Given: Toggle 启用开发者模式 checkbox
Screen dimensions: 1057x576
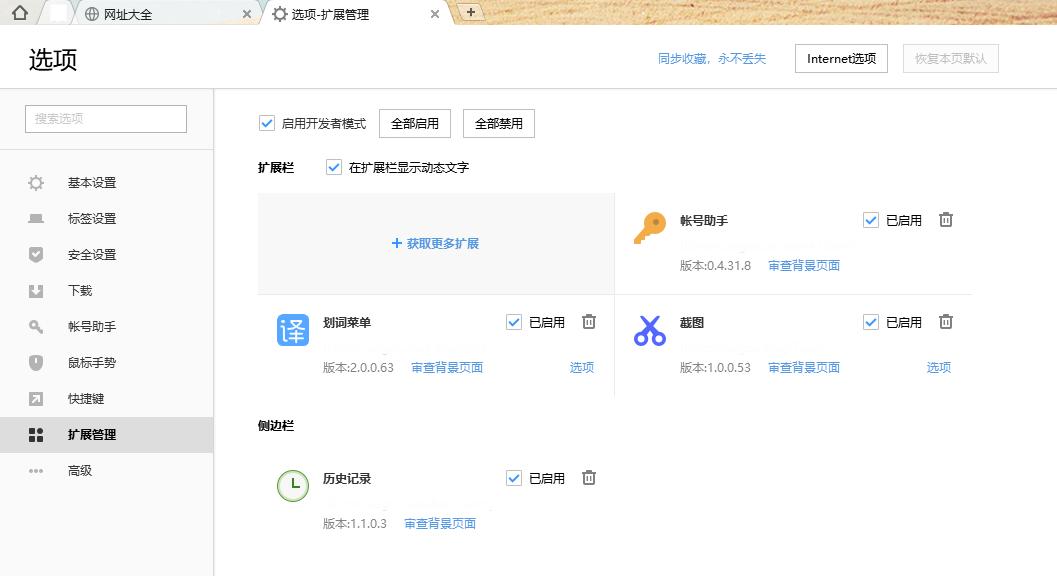Looking at the screenshot, I should pyautogui.click(x=265, y=123).
